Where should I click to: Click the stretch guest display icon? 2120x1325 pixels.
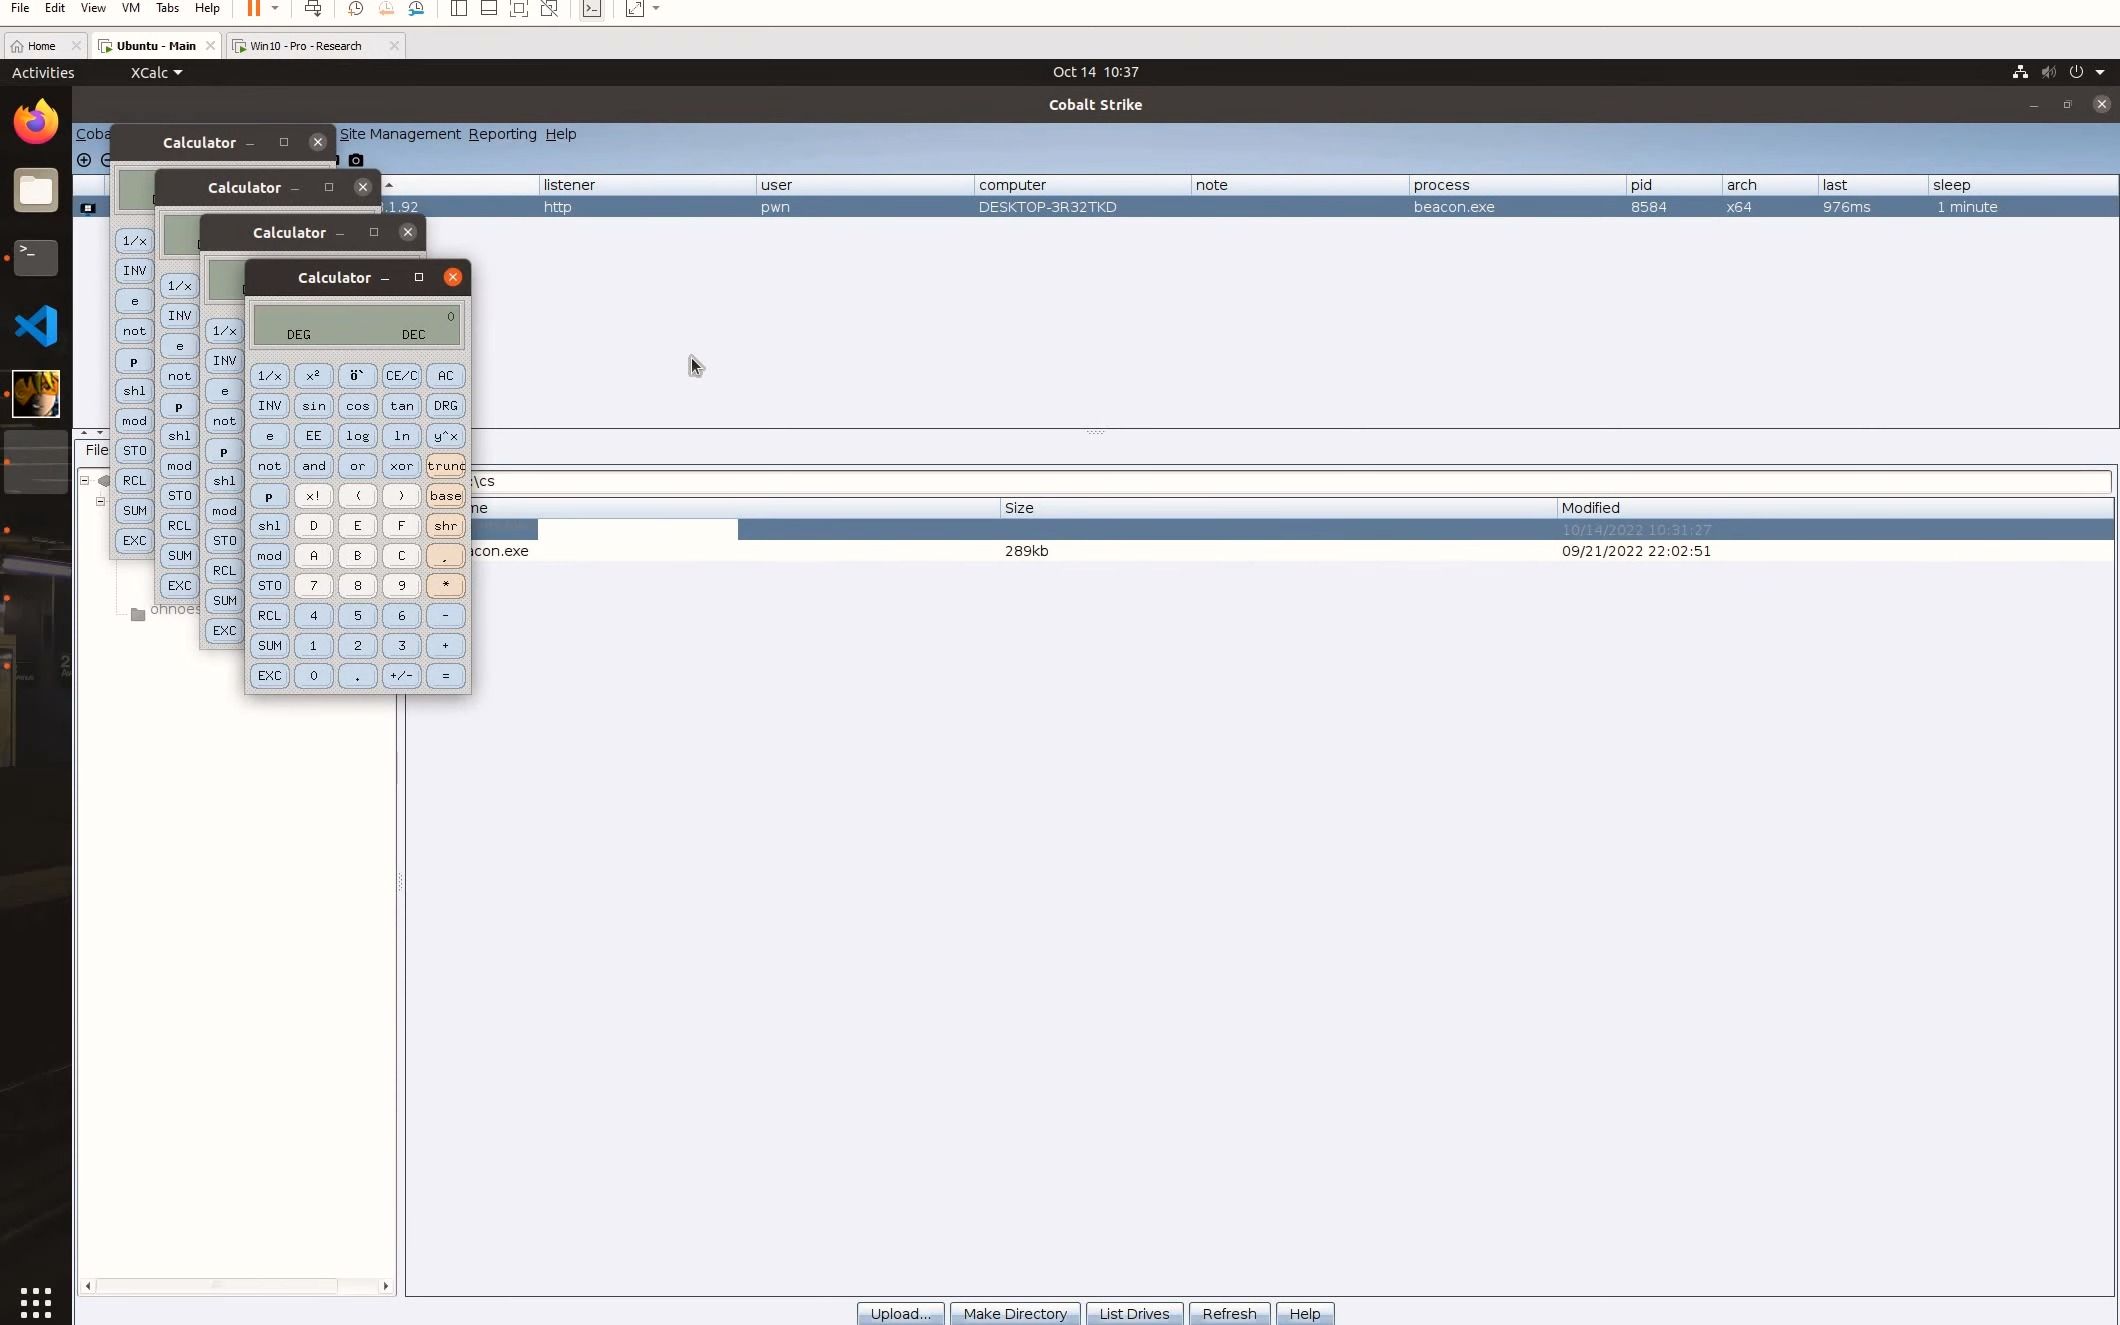pyautogui.click(x=635, y=8)
